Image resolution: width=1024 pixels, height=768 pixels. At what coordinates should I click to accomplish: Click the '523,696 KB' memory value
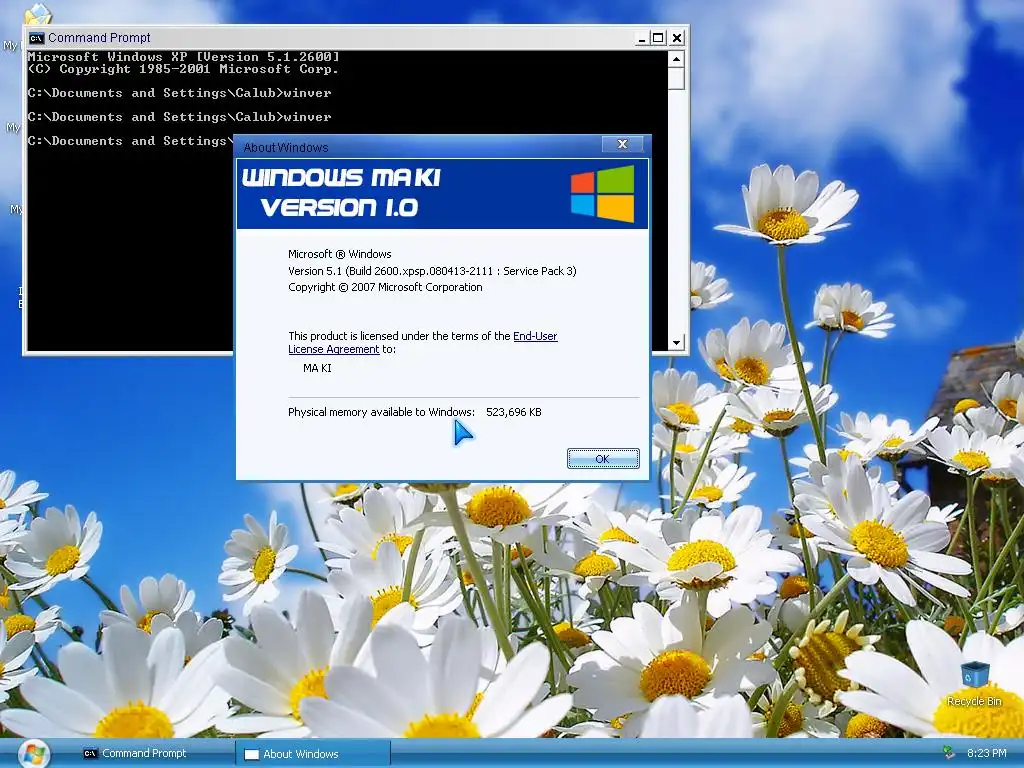coord(514,412)
